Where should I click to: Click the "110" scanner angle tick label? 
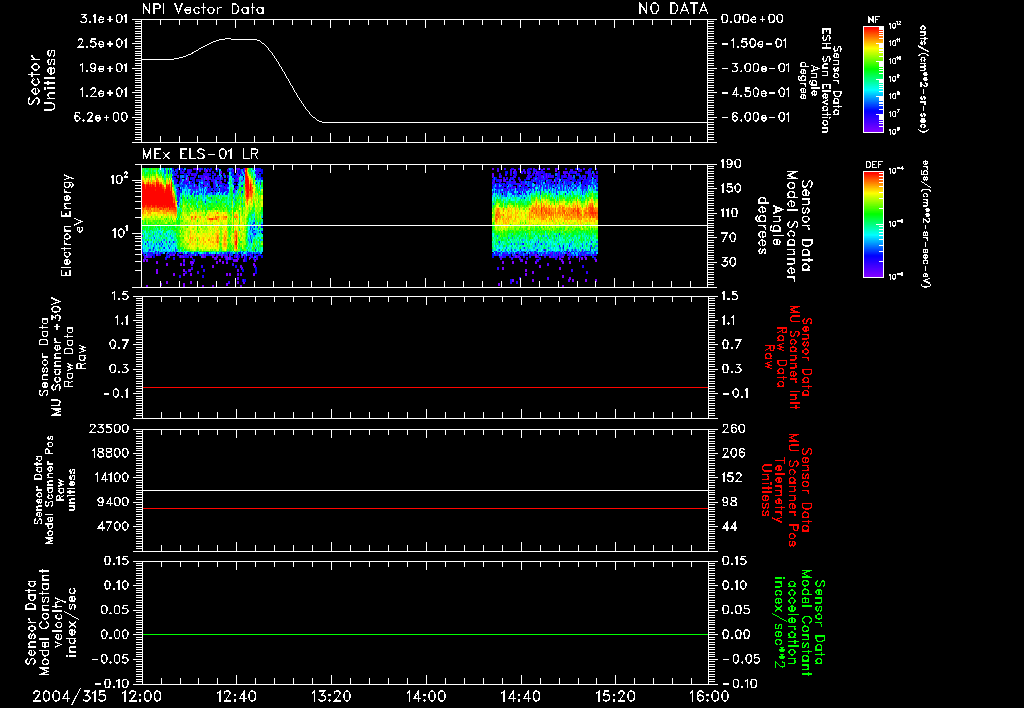[x=731, y=213]
